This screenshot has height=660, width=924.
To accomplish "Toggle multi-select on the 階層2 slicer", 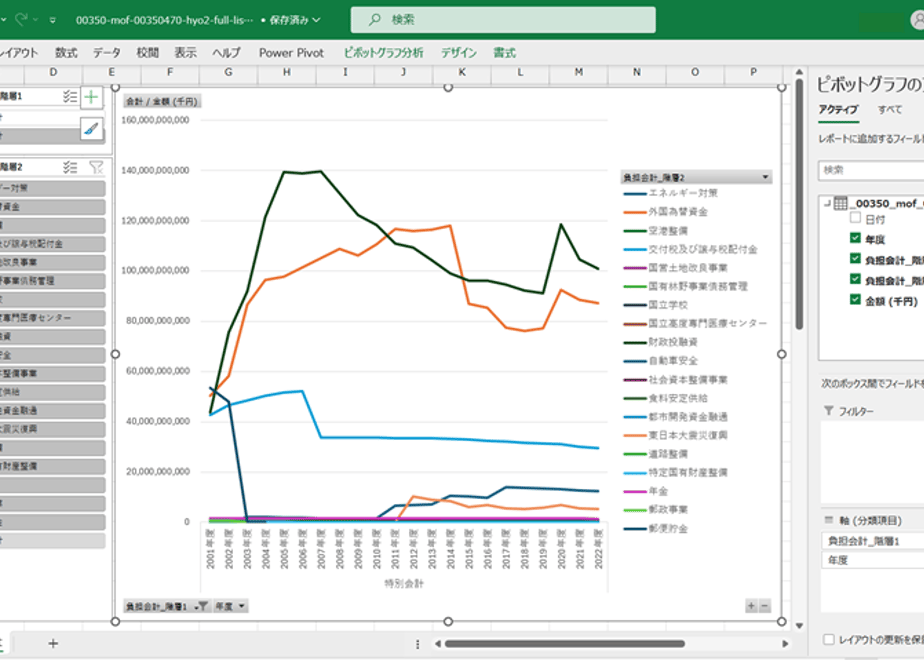I will pyautogui.click(x=70, y=167).
